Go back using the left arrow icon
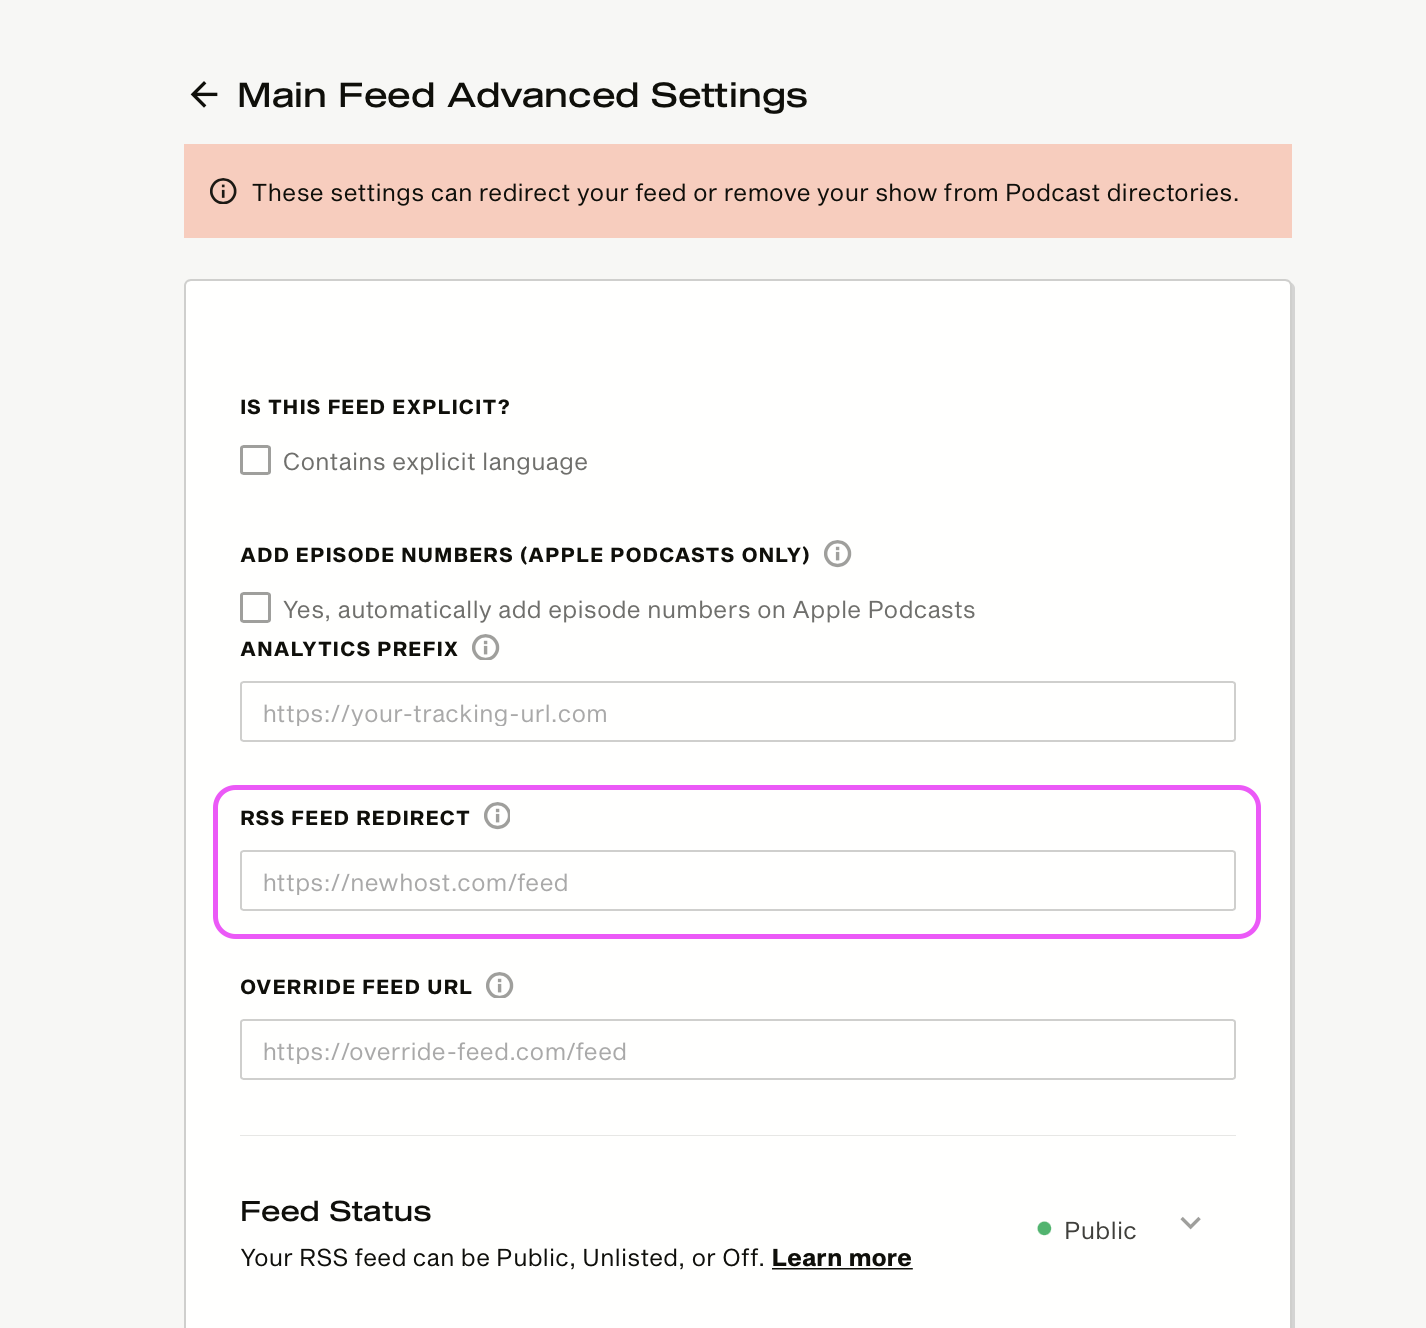Image resolution: width=1426 pixels, height=1328 pixels. click(204, 95)
